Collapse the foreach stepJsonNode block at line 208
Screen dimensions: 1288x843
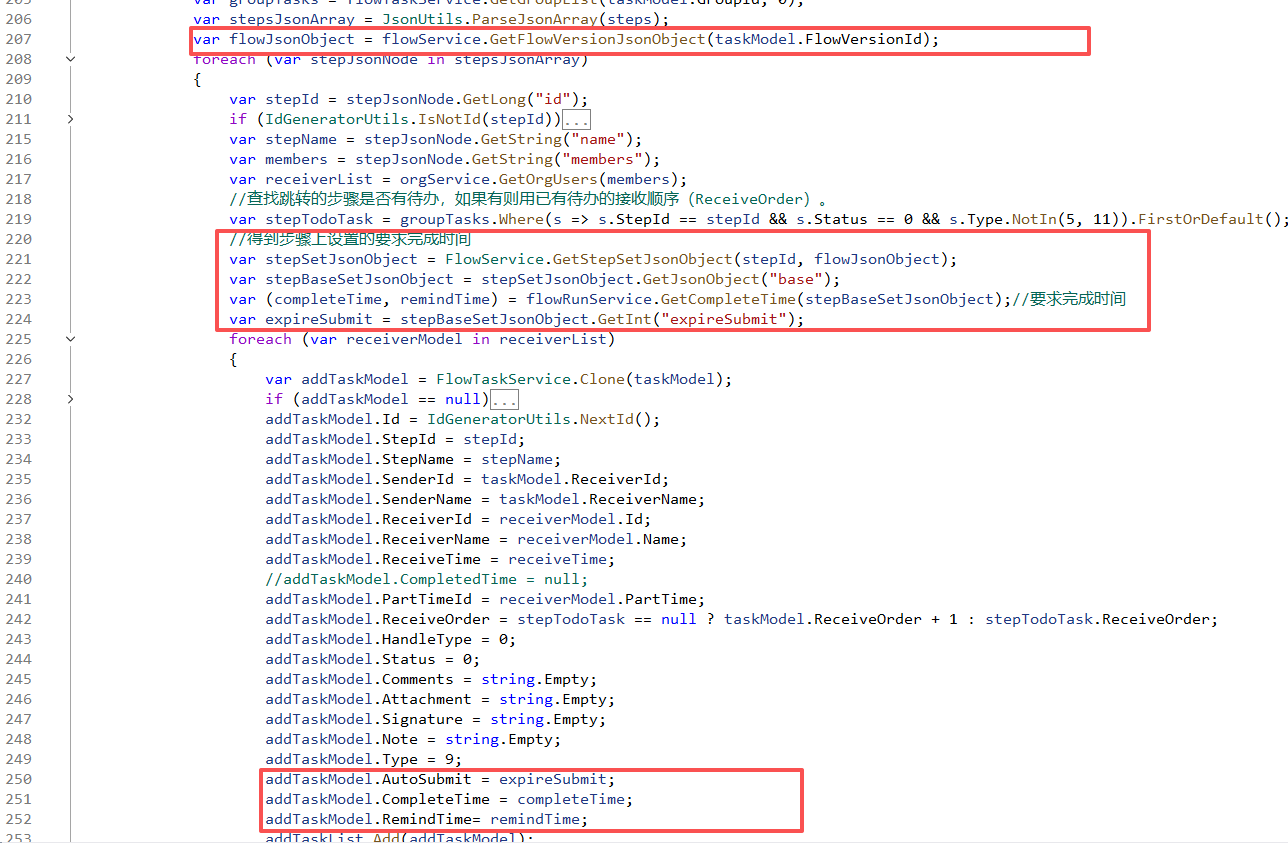coord(70,59)
